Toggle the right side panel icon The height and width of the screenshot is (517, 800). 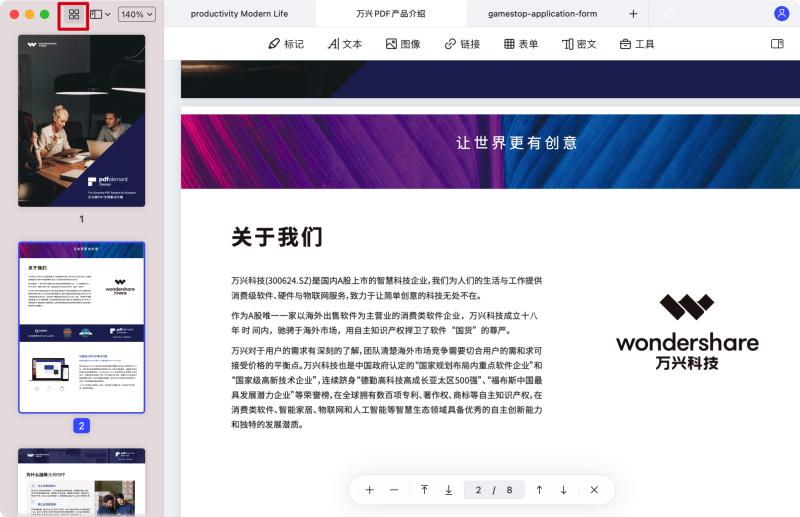[777, 44]
